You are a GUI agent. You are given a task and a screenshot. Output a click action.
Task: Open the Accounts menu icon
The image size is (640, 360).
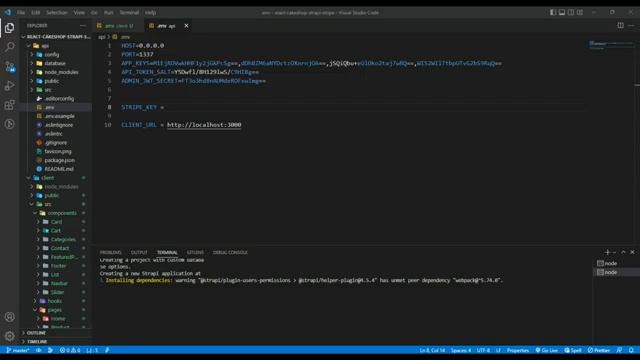coord(9,317)
